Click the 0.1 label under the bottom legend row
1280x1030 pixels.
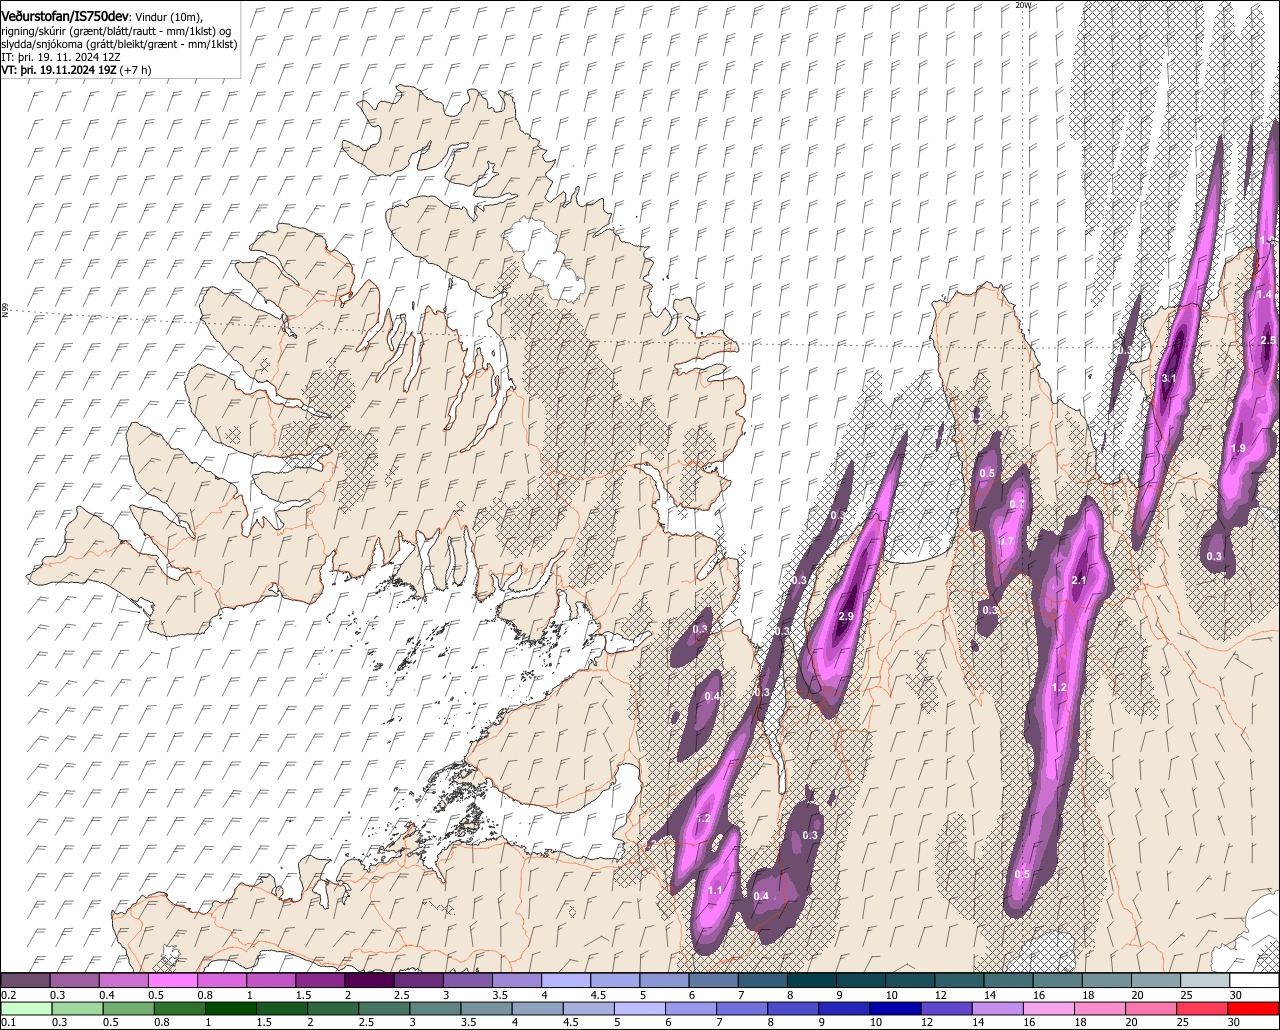tap(9, 1022)
